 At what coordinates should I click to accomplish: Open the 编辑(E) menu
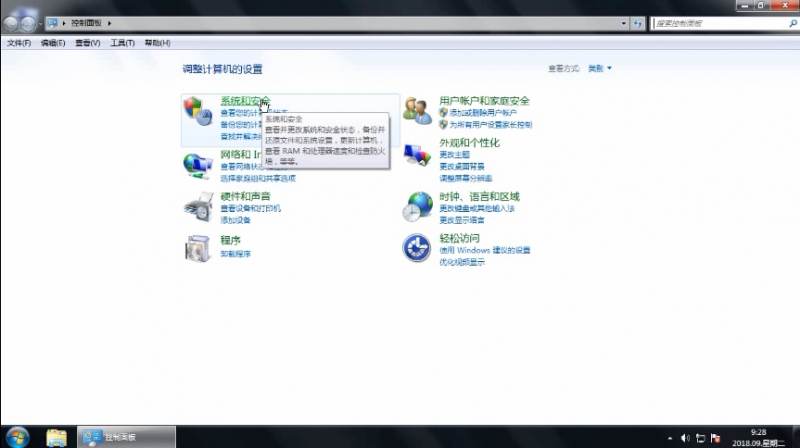[x=53, y=43]
